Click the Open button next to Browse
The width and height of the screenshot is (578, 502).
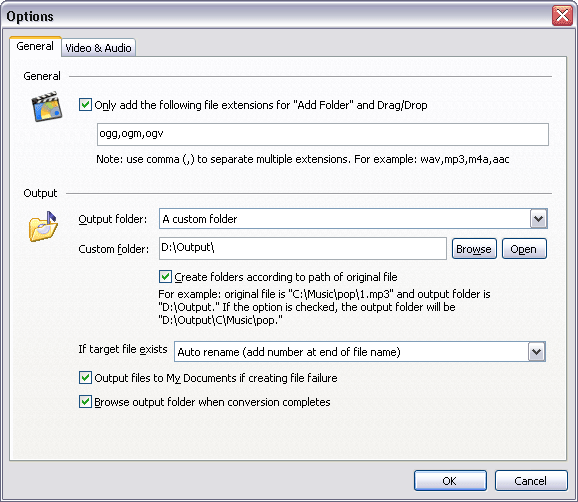[524, 249]
